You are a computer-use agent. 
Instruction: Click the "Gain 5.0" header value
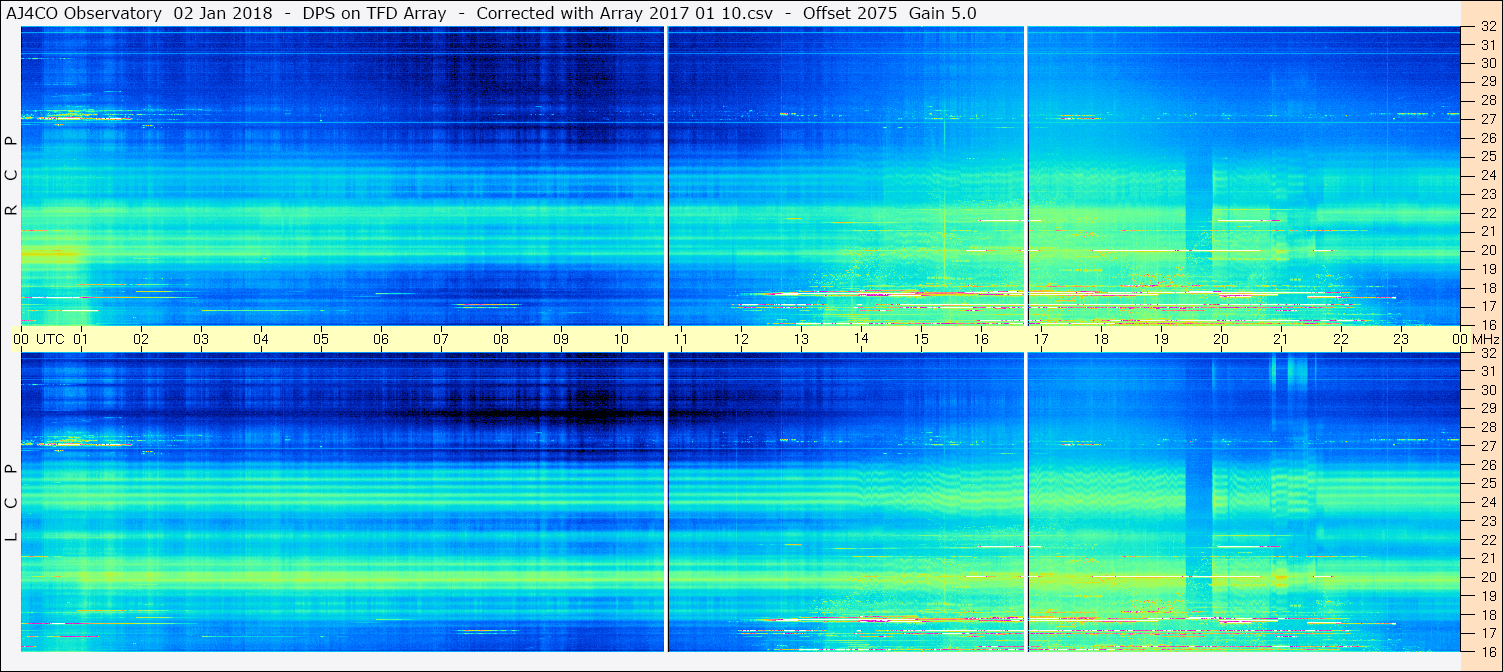click(943, 13)
